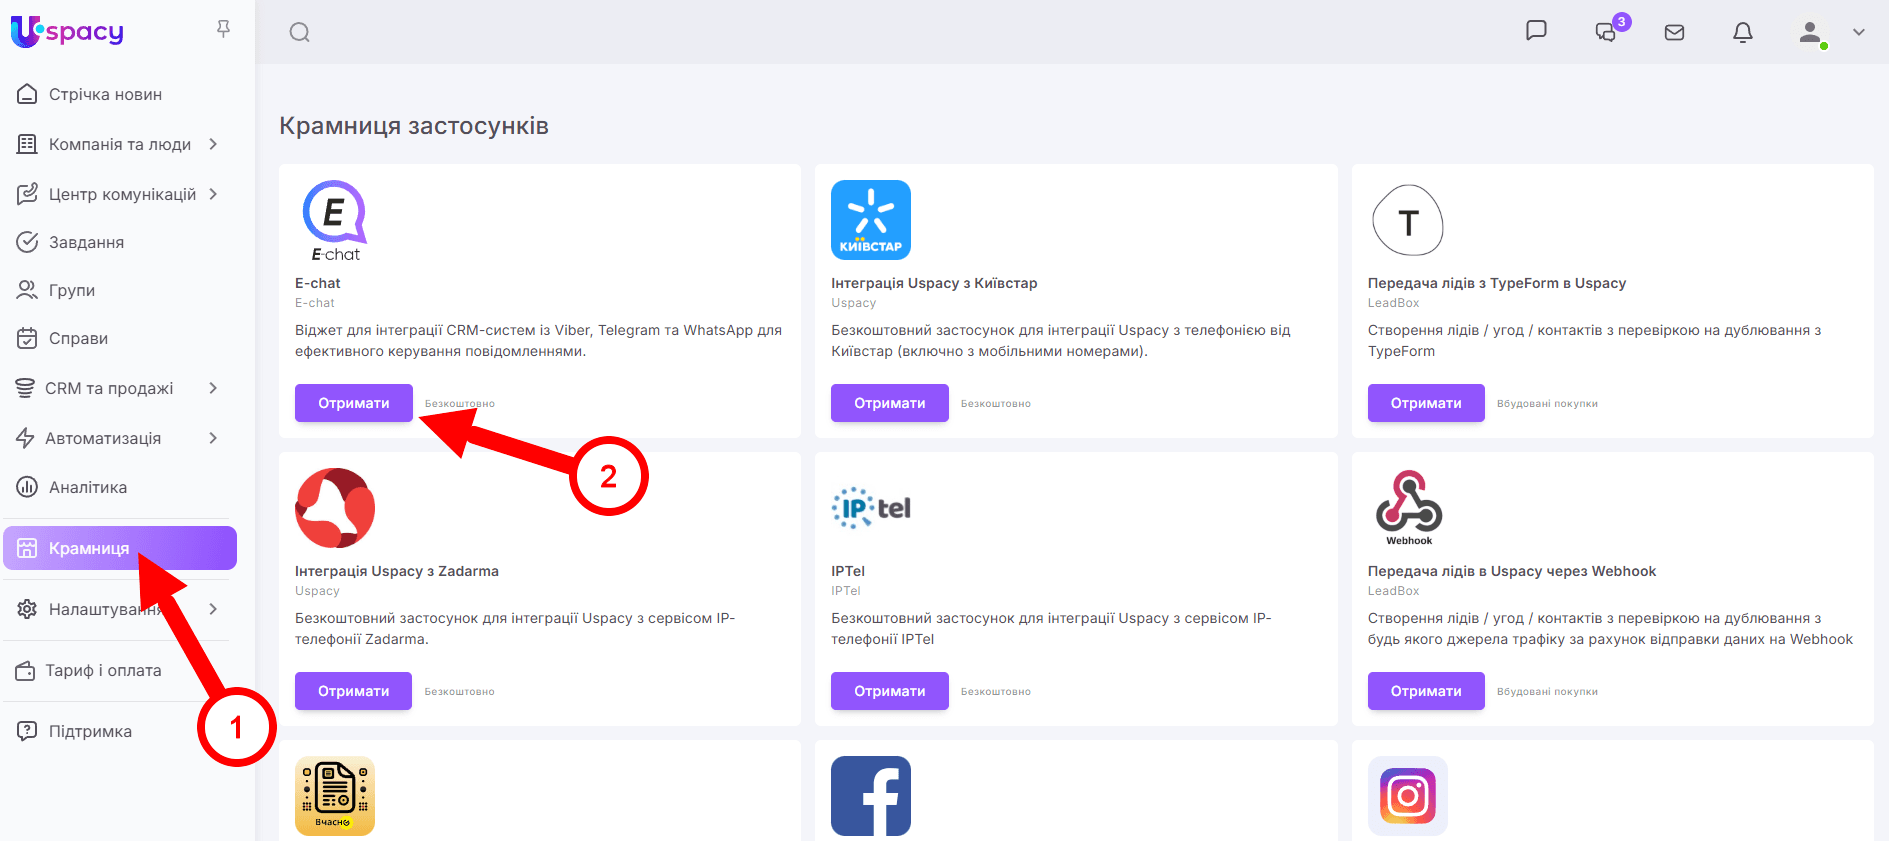Screen dimensions: 1889x841
Task: Open notifications bell icon
Action: coord(1743,32)
